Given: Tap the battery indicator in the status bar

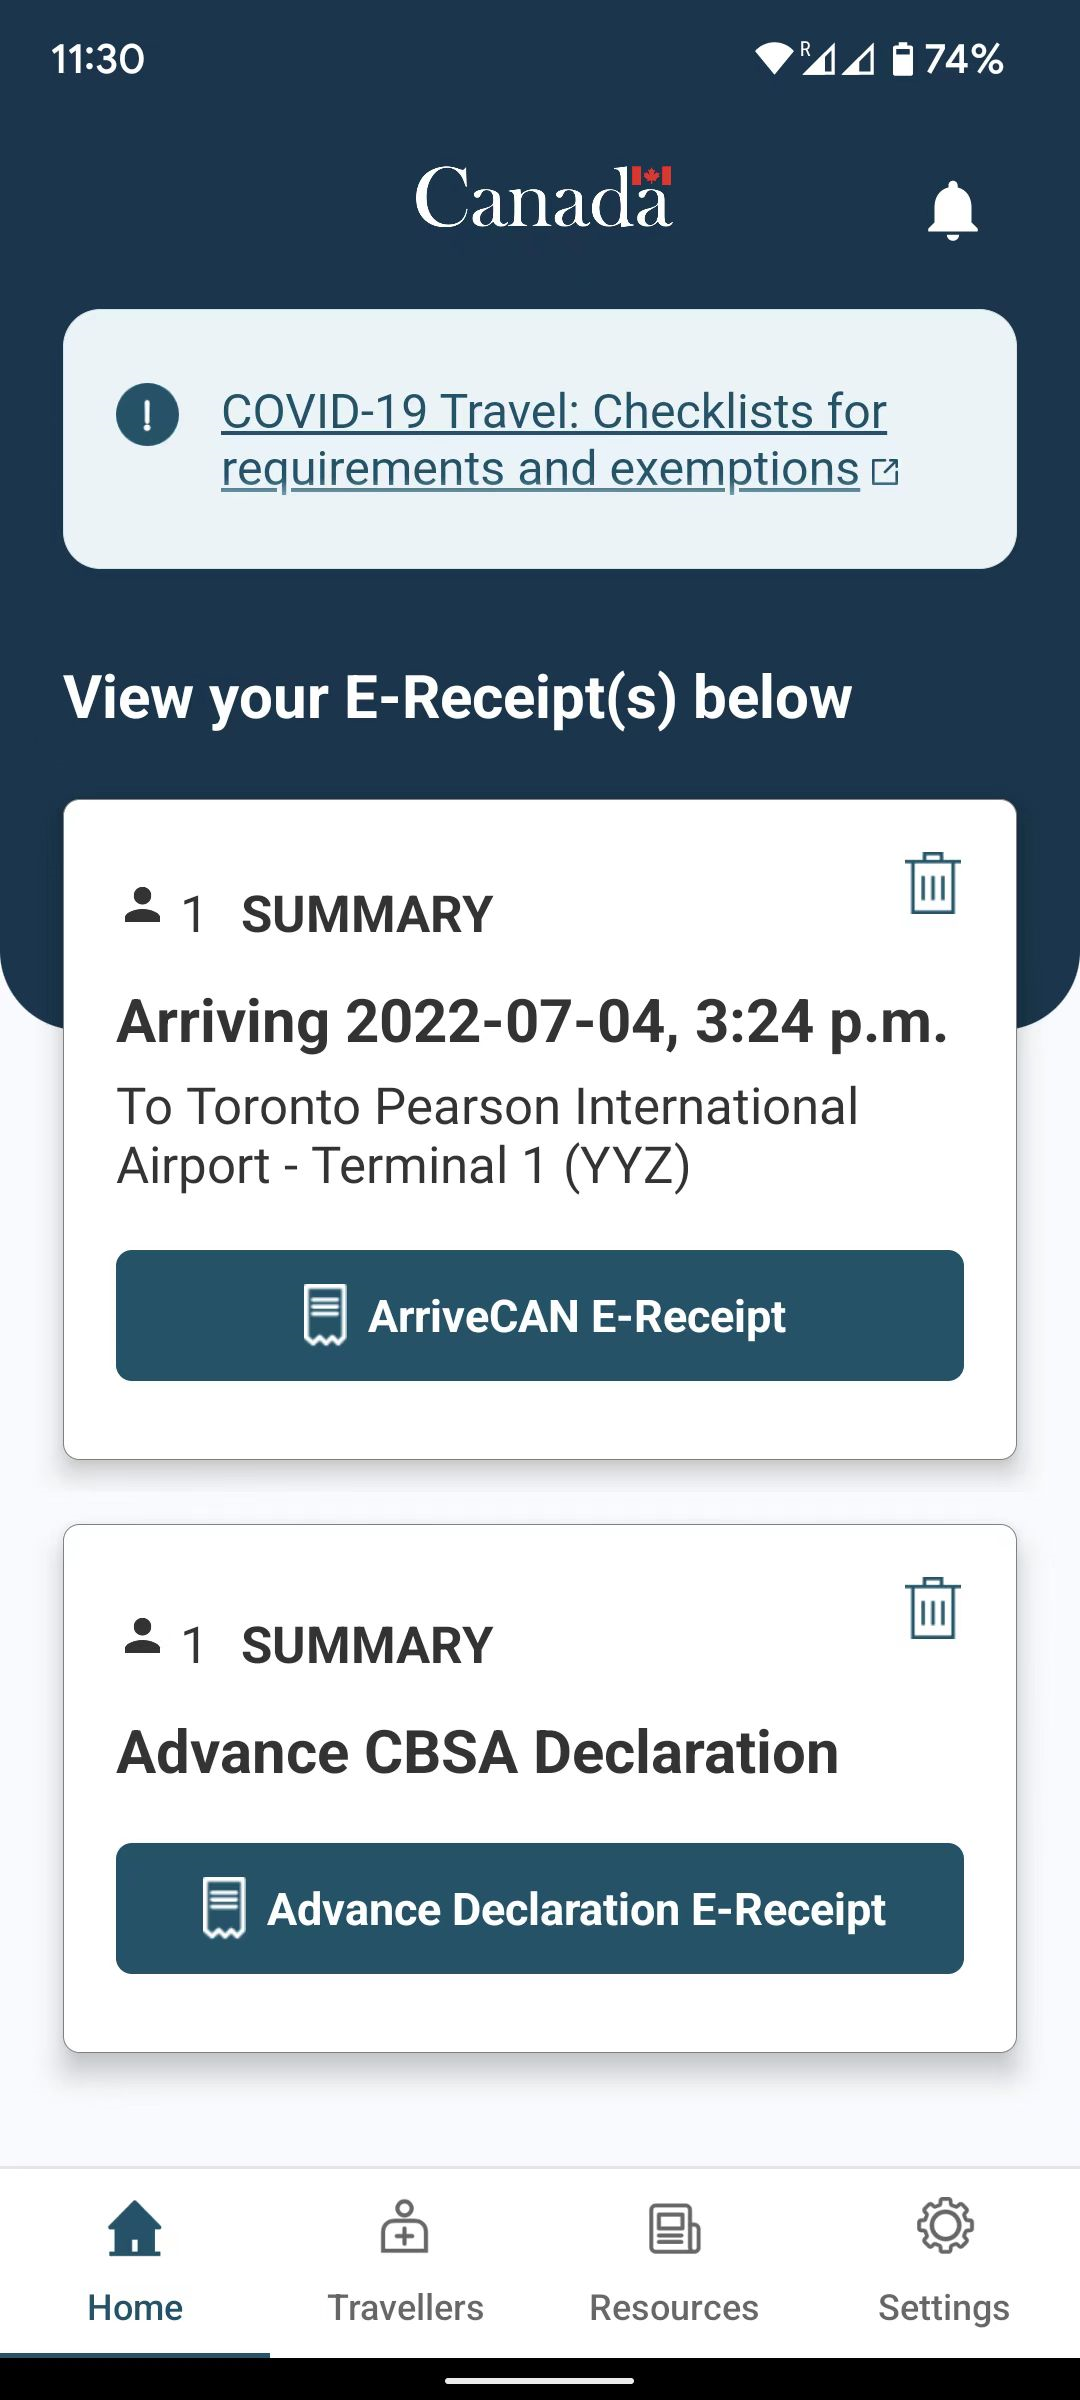Looking at the screenshot, I should (x=902, y=59).
